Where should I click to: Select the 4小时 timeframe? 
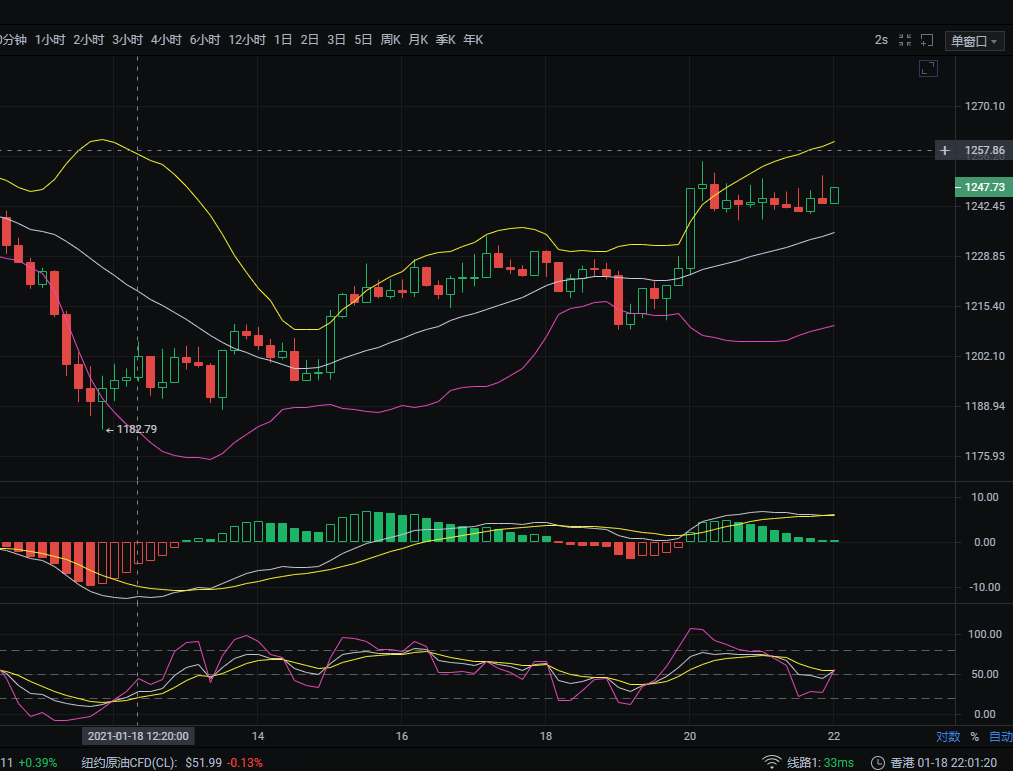coord(166,40)
